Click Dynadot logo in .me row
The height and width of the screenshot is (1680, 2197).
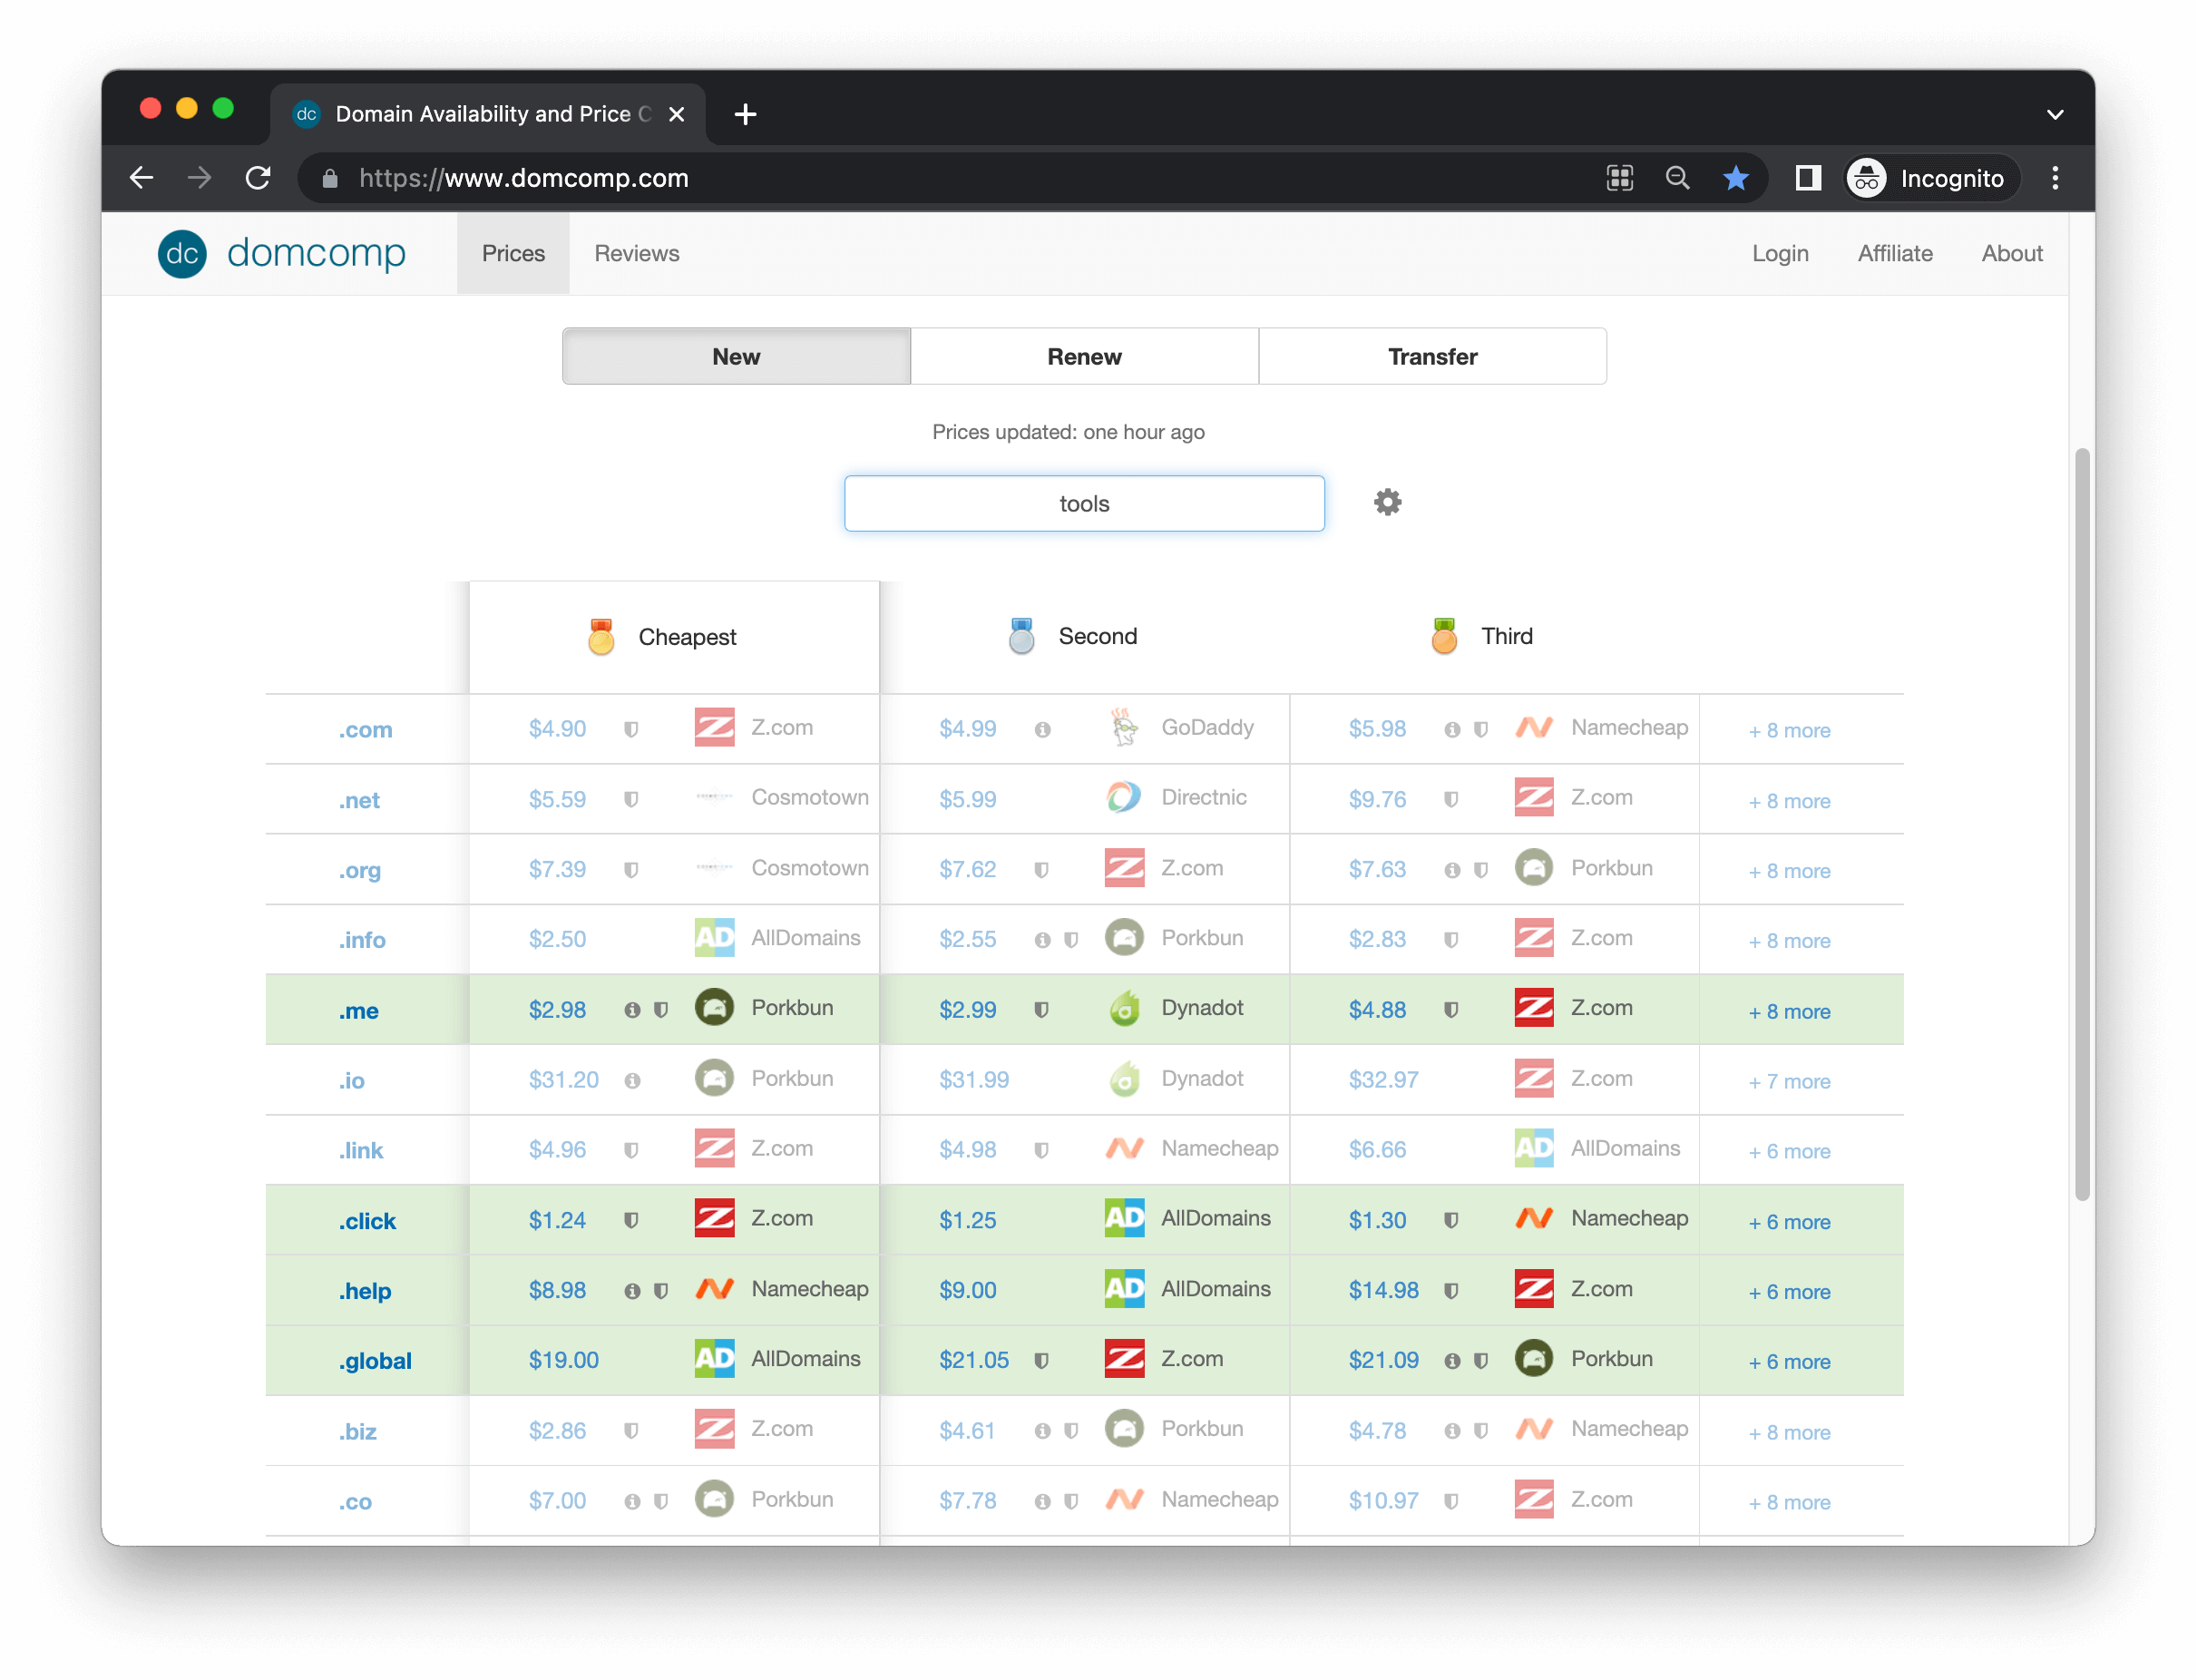tap(1124, 1007)
